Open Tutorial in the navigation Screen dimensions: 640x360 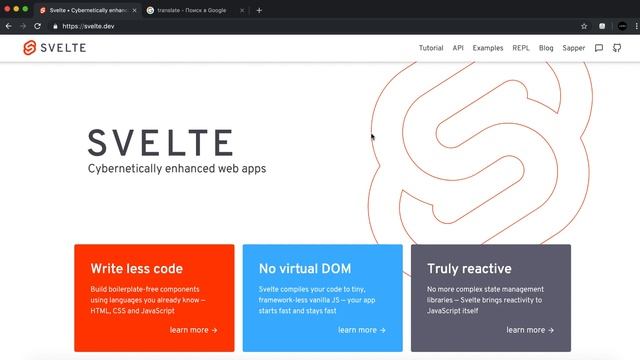[x=431, y=48]
